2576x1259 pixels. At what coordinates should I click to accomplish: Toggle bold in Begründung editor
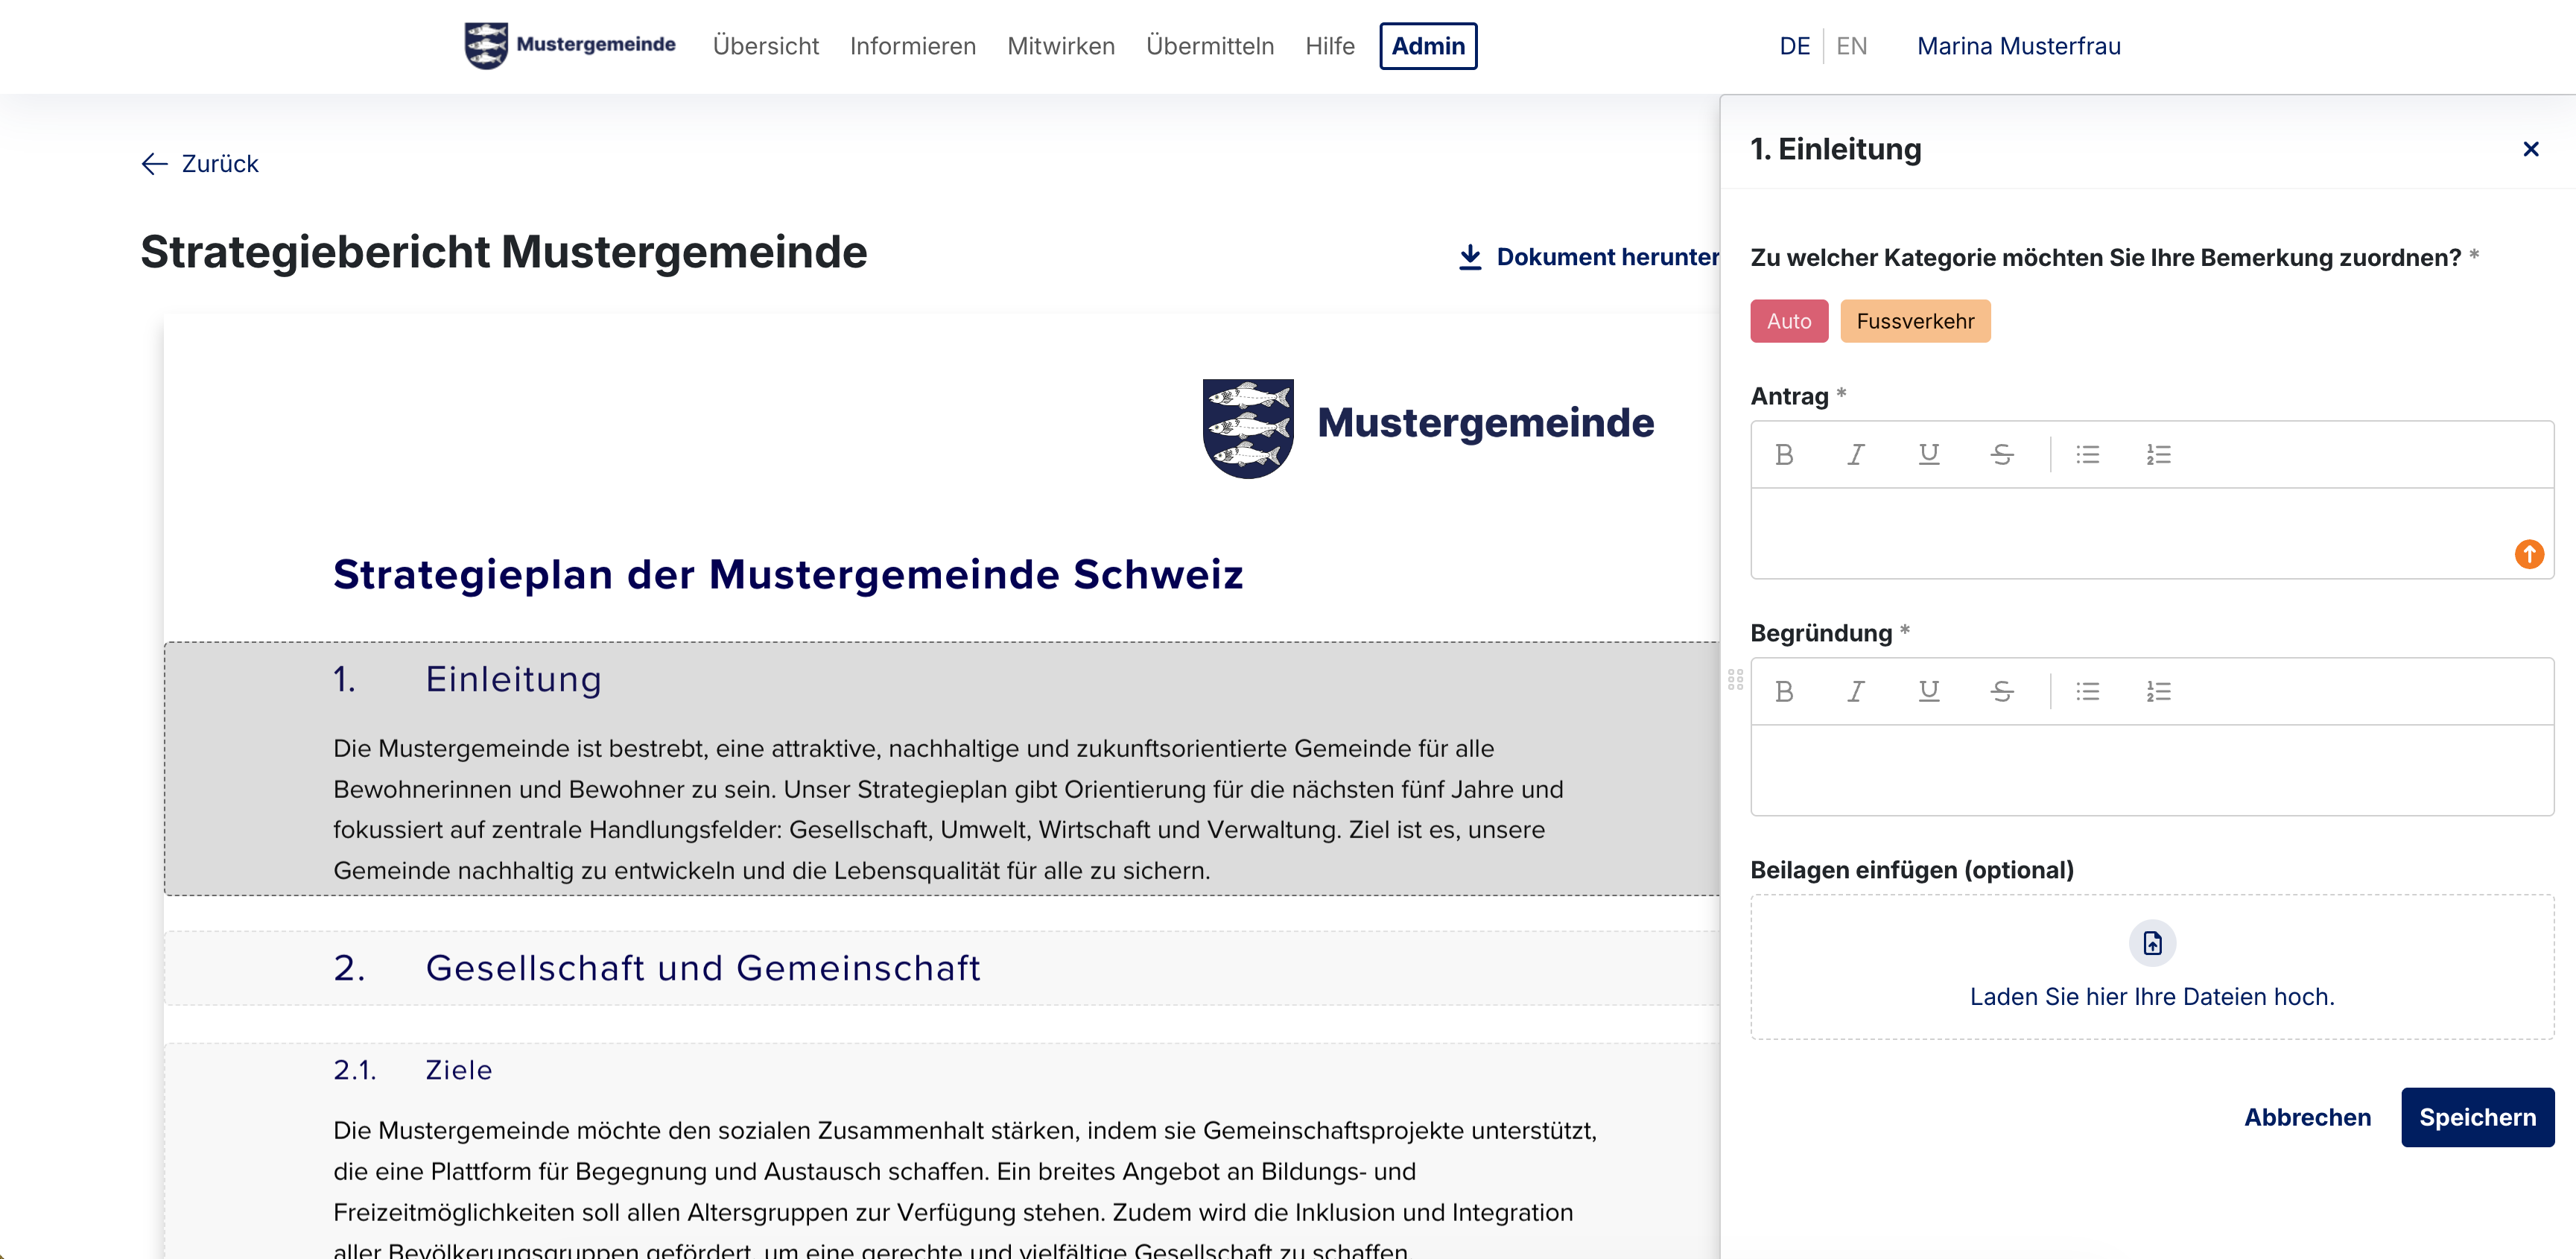click(1784, 692)
